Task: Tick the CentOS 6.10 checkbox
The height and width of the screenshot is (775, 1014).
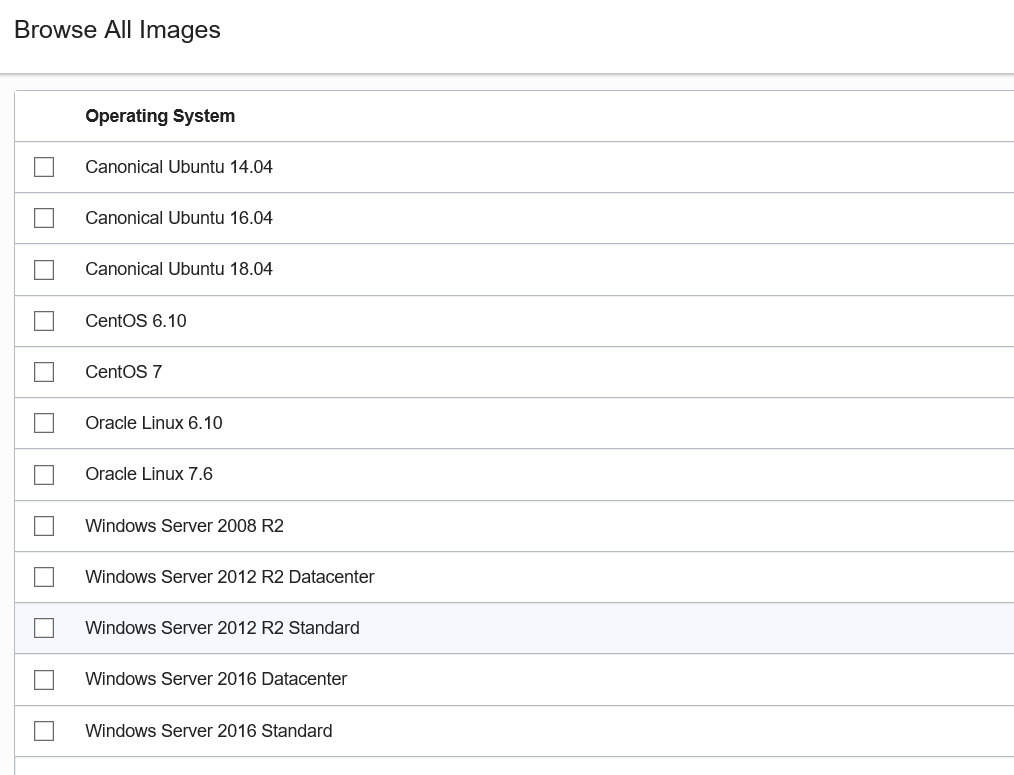Action: coord(44,321)
